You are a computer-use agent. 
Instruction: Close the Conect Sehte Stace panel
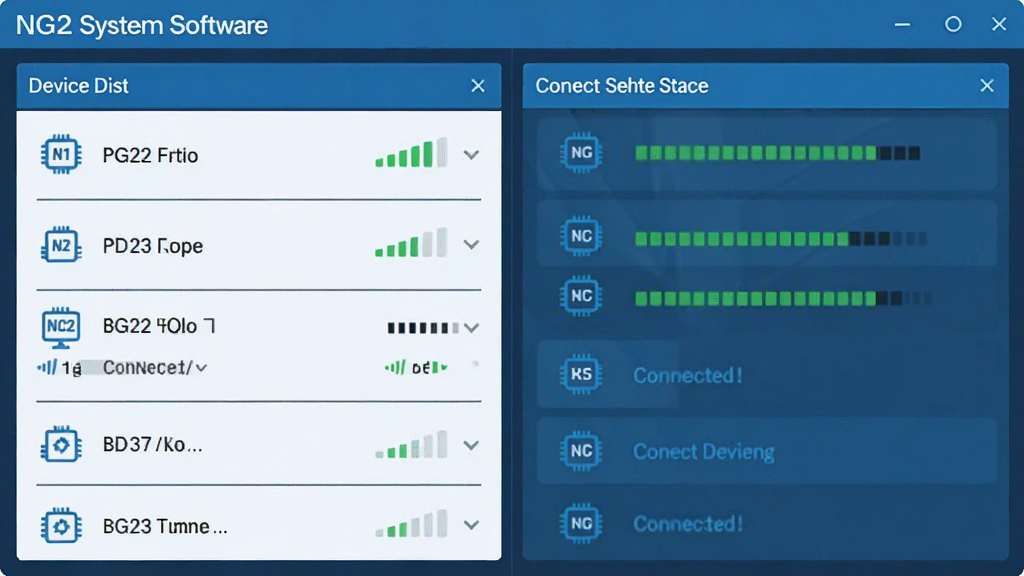pos(987,86)
